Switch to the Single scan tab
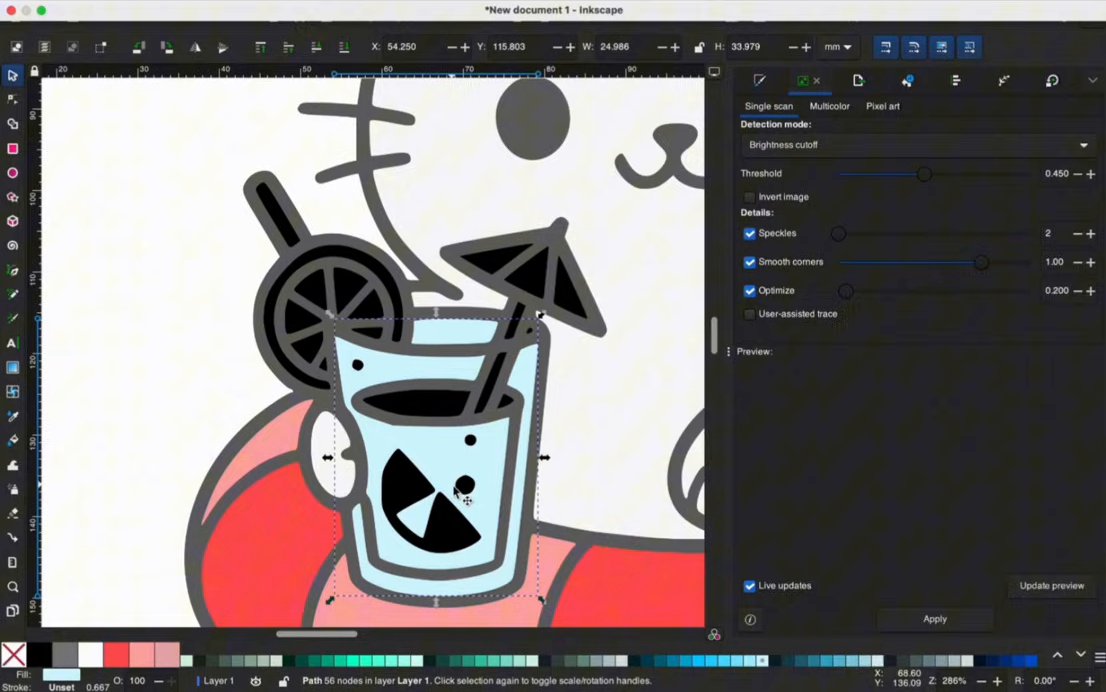The width and height of the screenshot is (1106, 692). point(769,107)
